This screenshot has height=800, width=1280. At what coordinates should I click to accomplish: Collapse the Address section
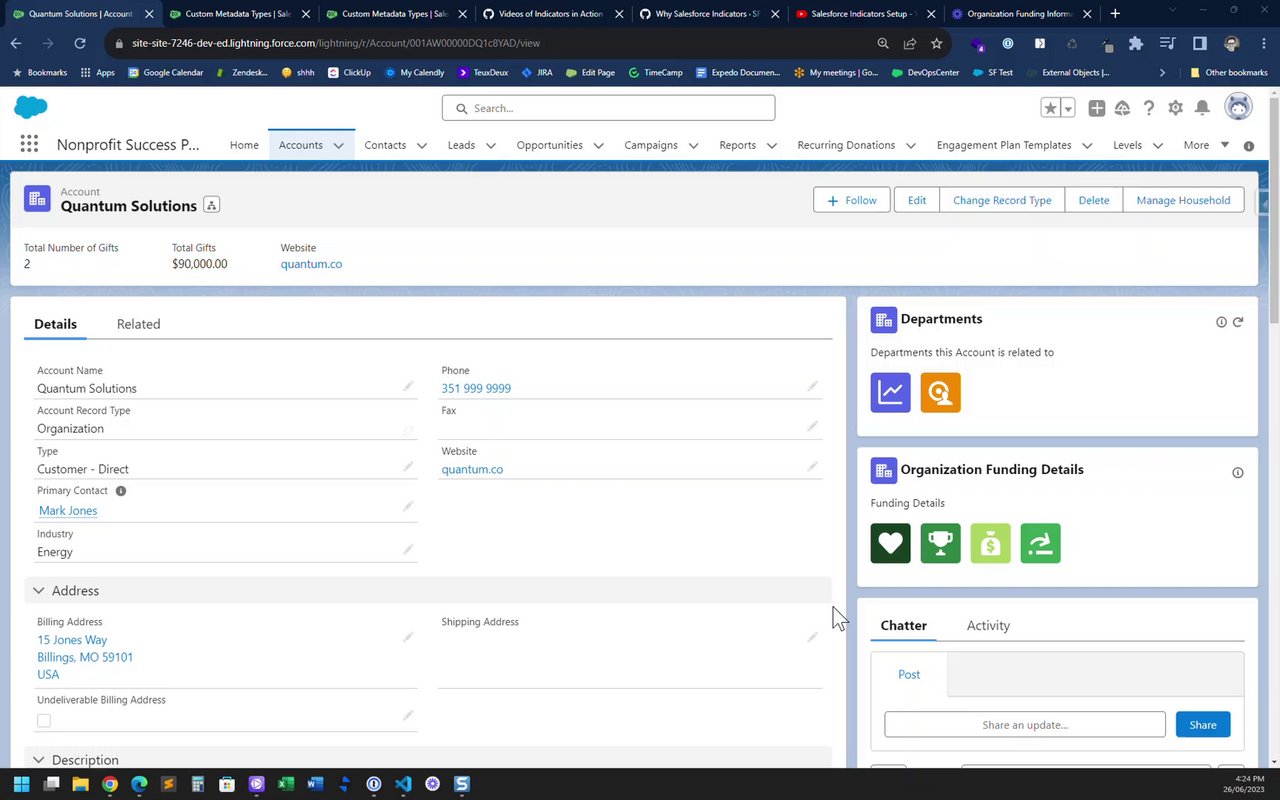(x=38, y=591)
